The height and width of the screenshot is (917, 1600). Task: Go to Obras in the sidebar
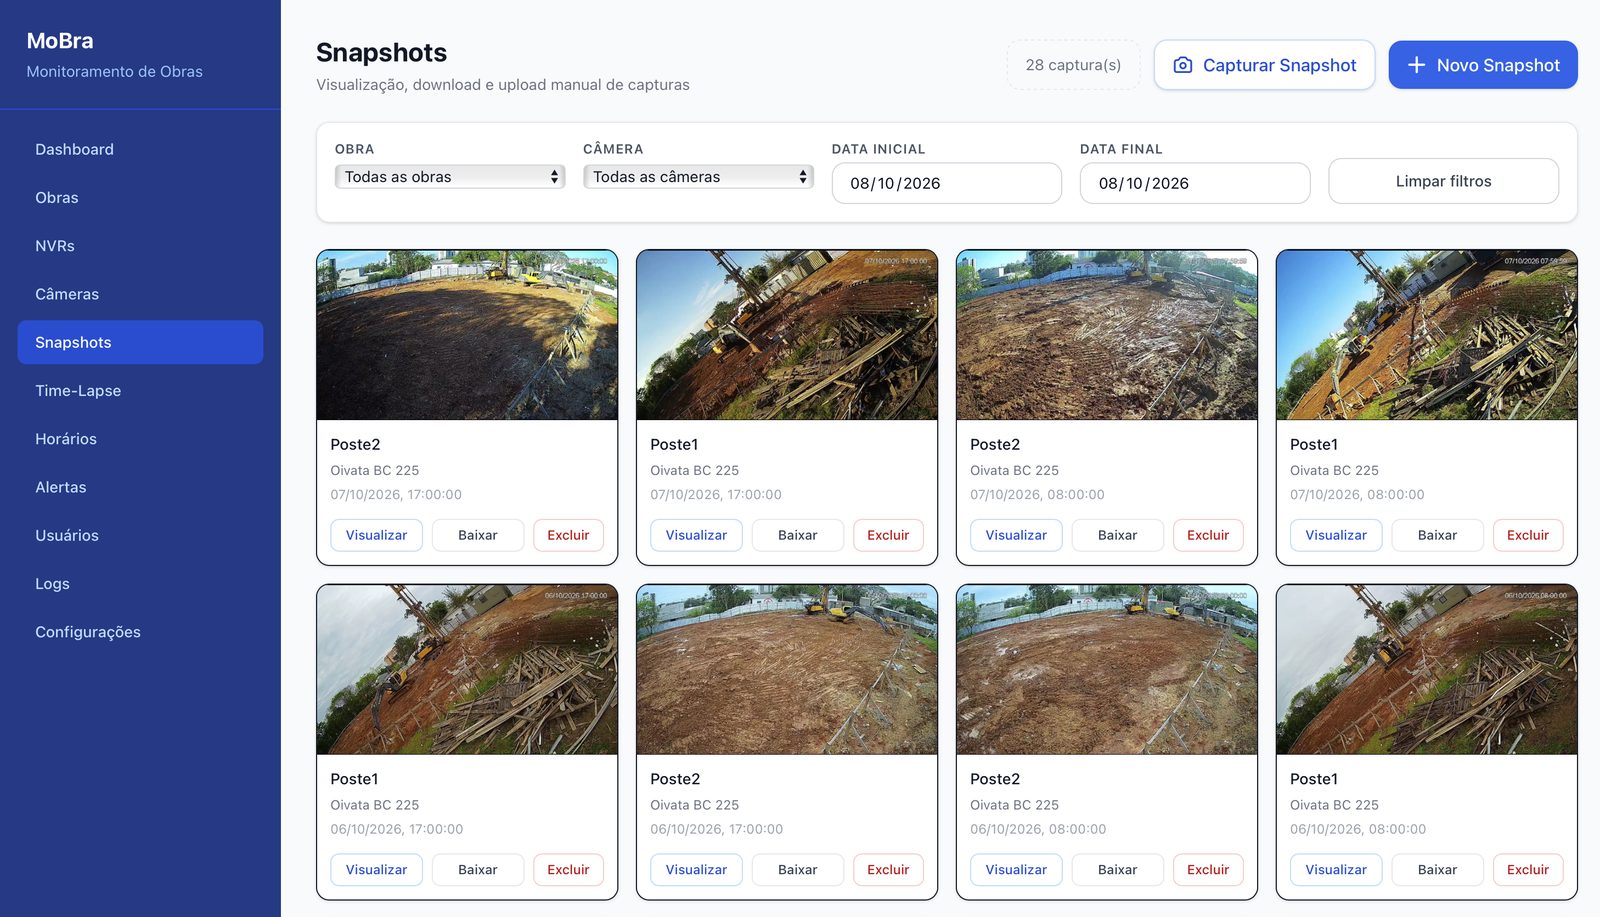(x=140, y=197)
